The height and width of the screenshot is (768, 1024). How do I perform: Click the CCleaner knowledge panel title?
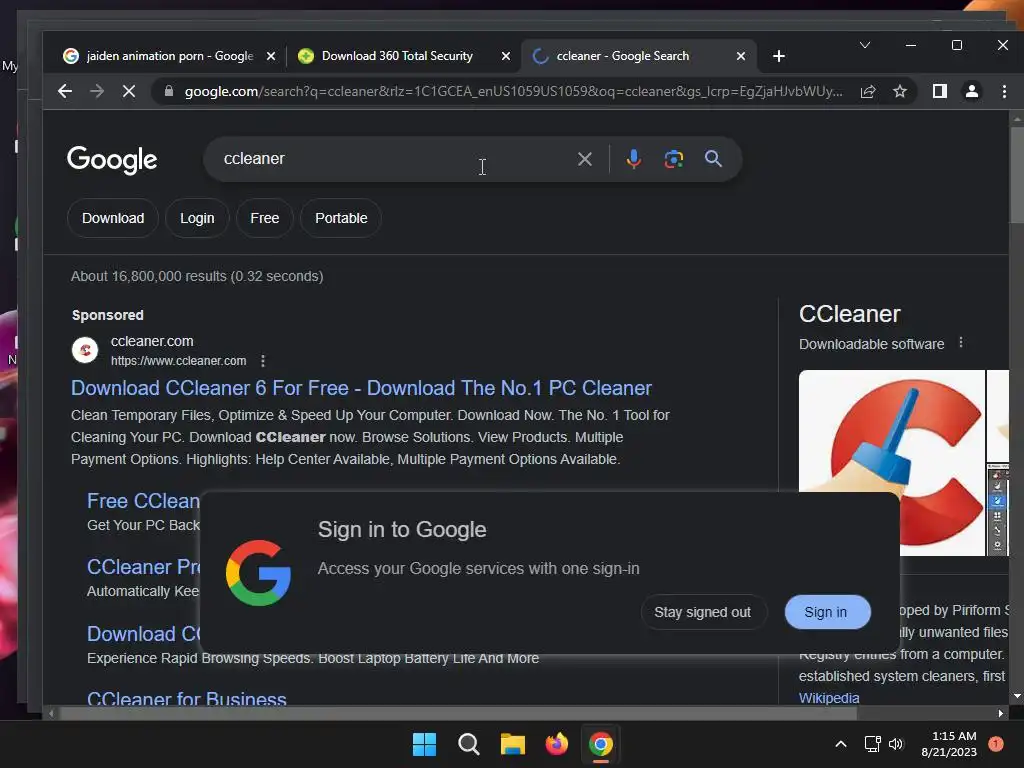(850, 314)
